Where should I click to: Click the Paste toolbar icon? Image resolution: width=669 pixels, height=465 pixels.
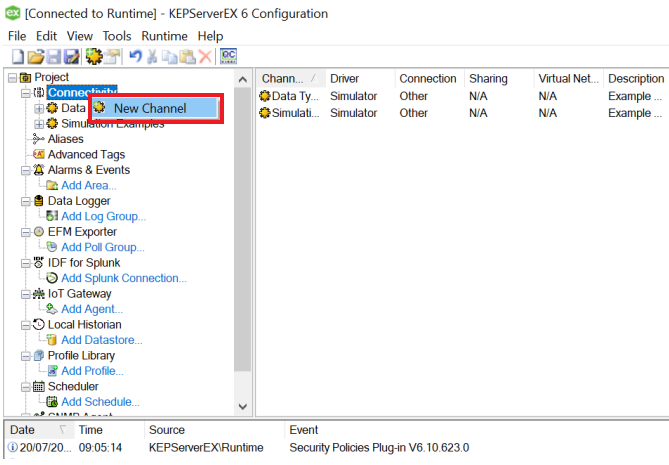tap(187, 57)
